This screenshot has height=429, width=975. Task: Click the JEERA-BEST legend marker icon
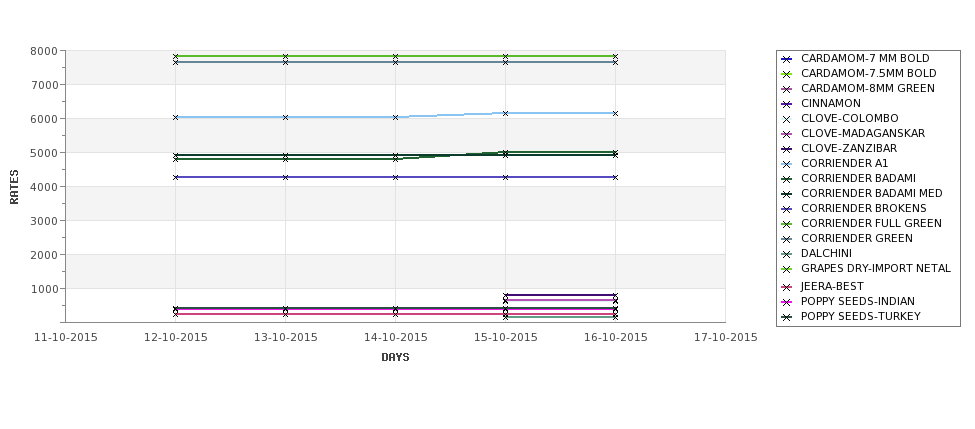point(786,287)
